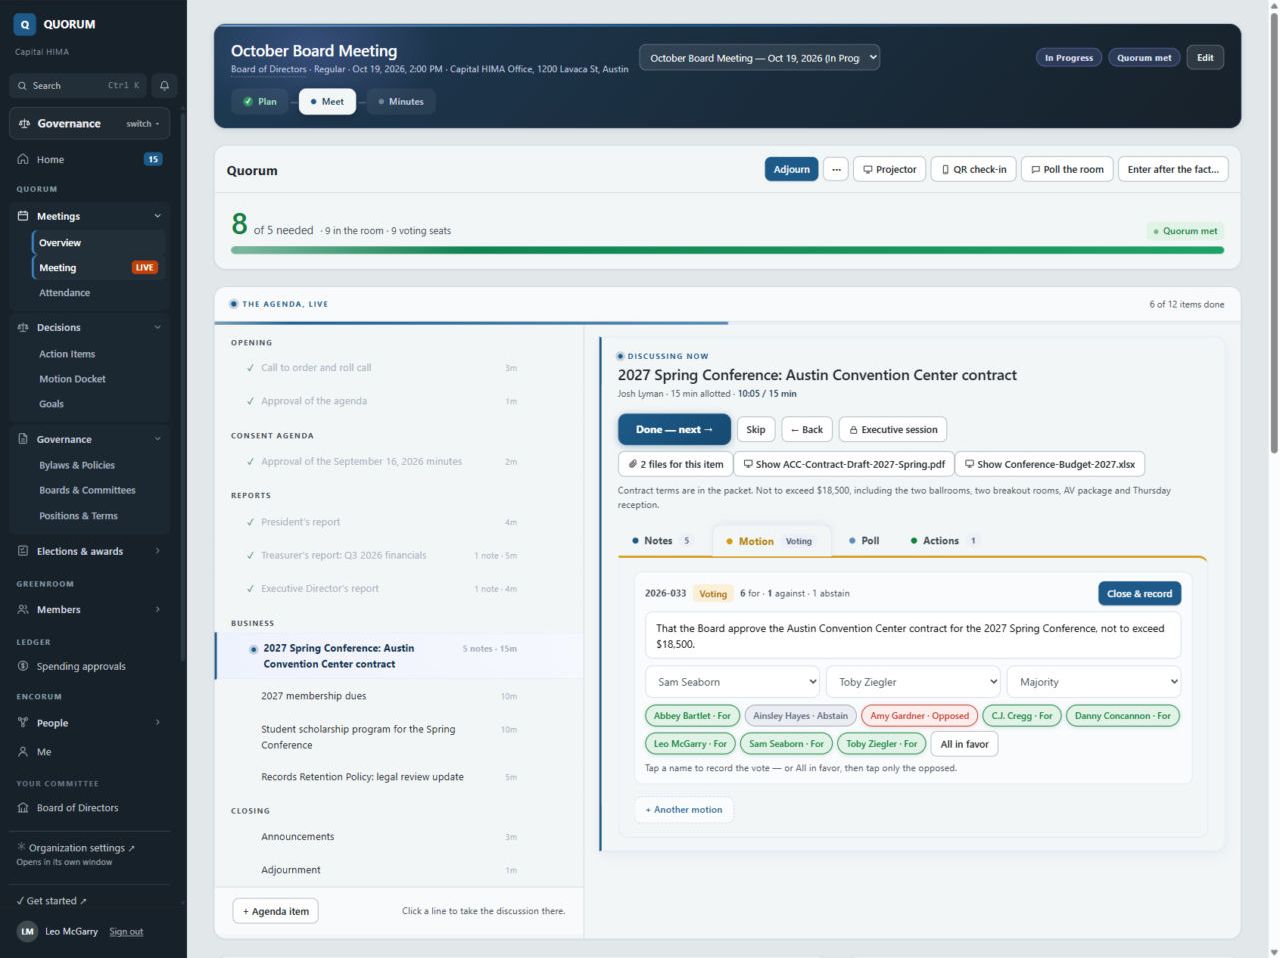
Task: Click the Members people icon
Action: (x=23, y=609)
